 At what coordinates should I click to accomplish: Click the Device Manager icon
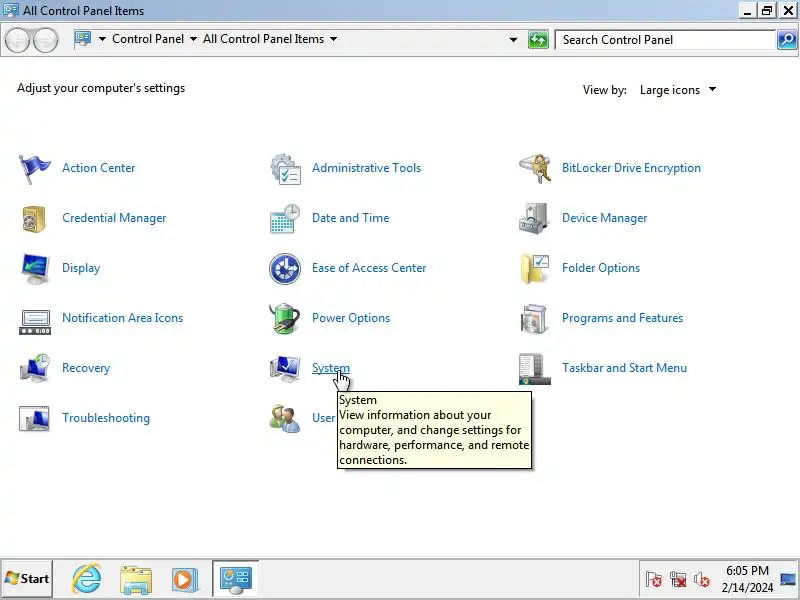(534, 218)
